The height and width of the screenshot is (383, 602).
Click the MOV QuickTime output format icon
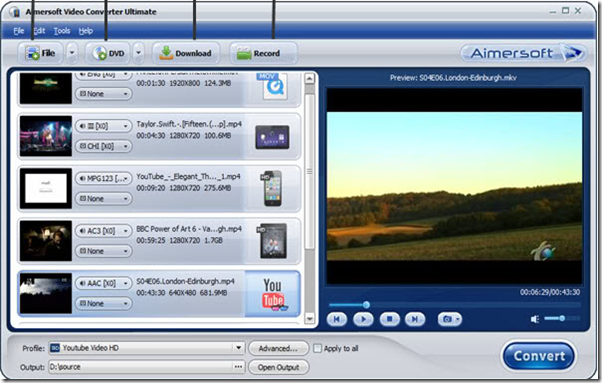pyautogui.click(x=273, y=86)
